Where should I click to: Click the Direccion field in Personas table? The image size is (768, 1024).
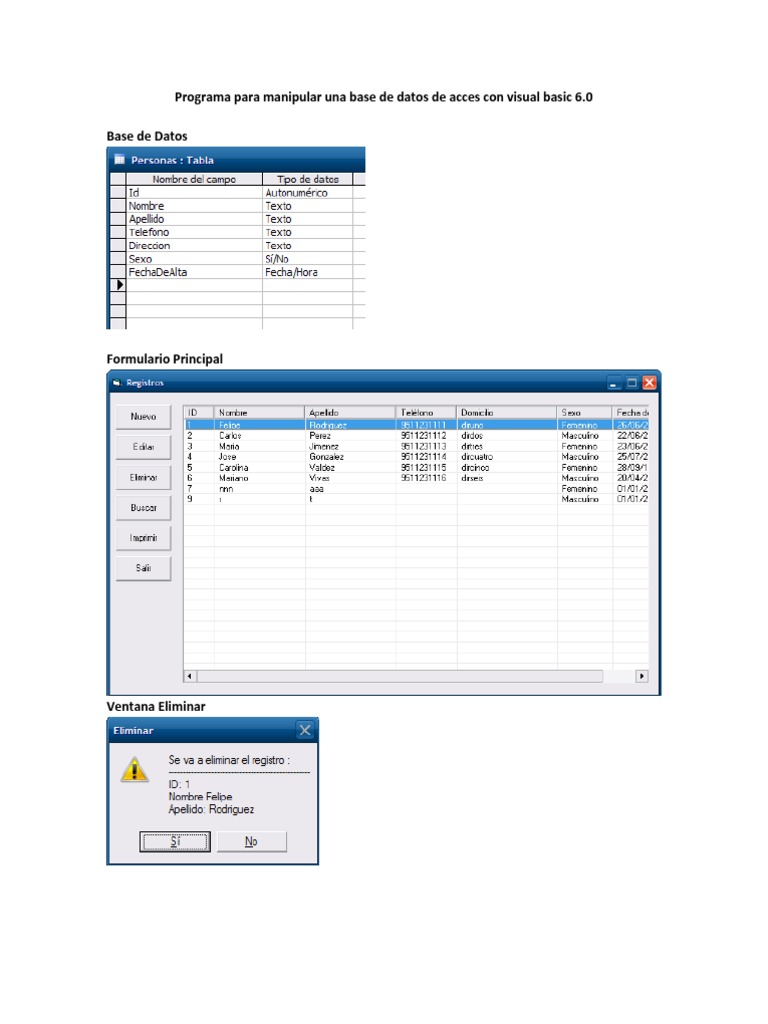coord(194,246)
